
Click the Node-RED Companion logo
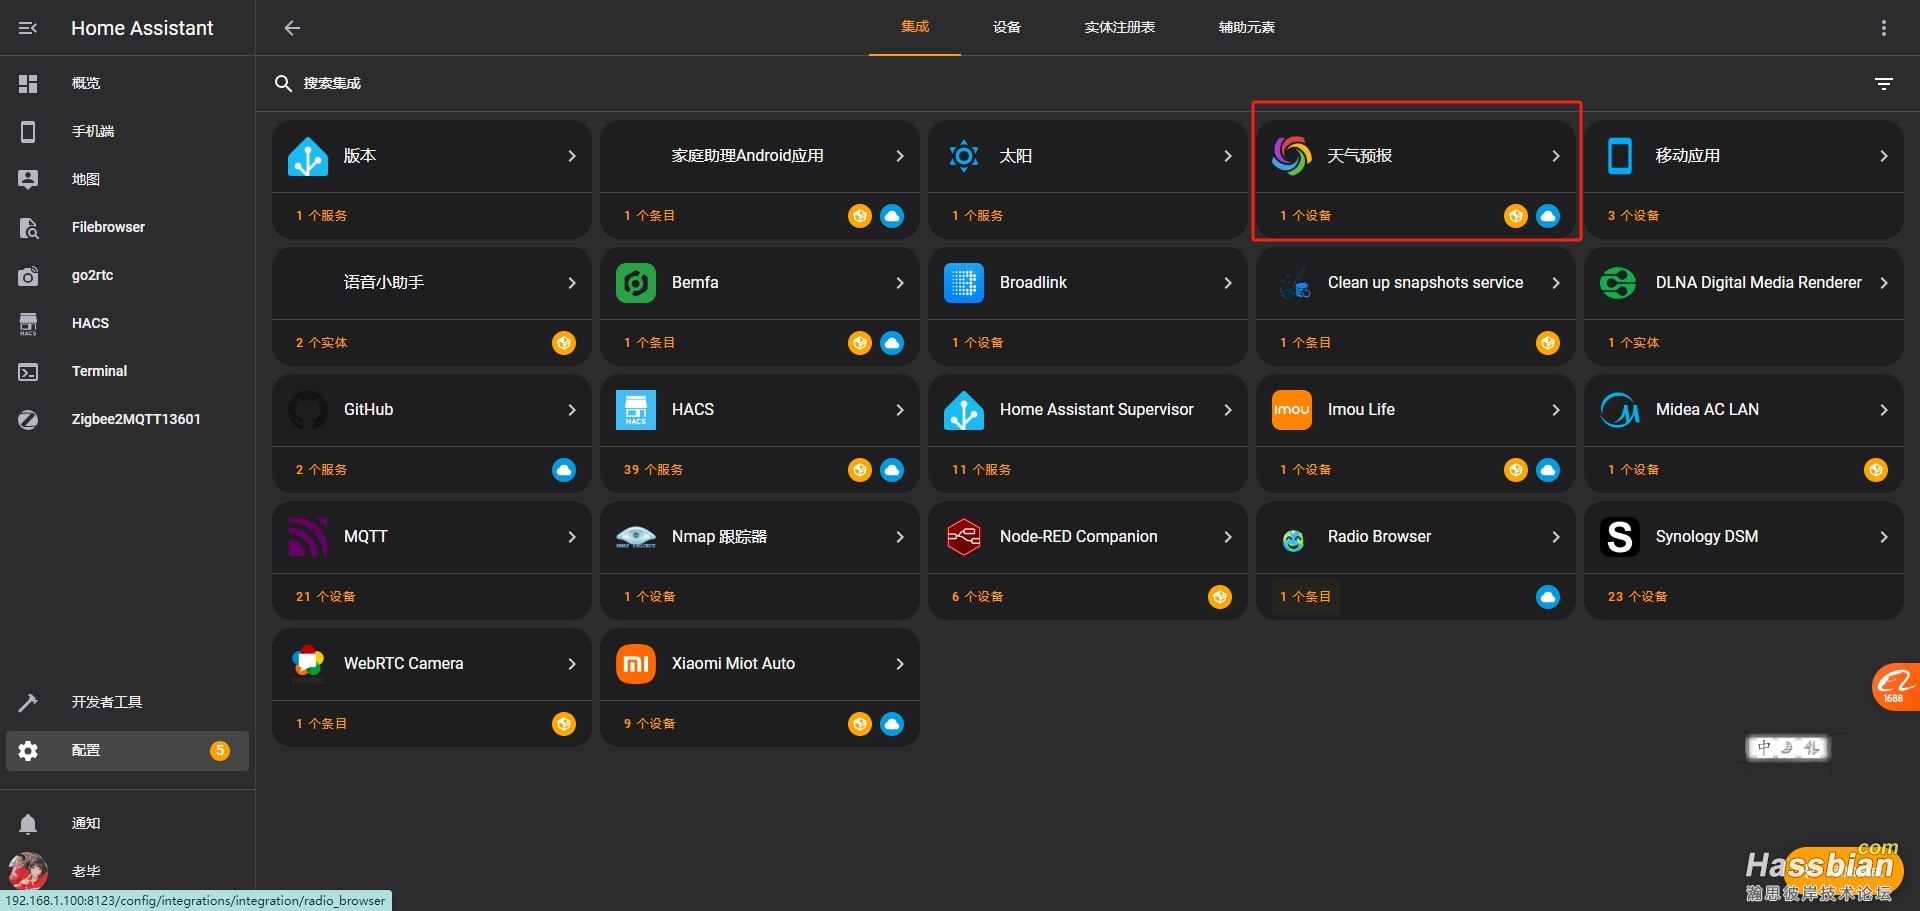point(964,537)
